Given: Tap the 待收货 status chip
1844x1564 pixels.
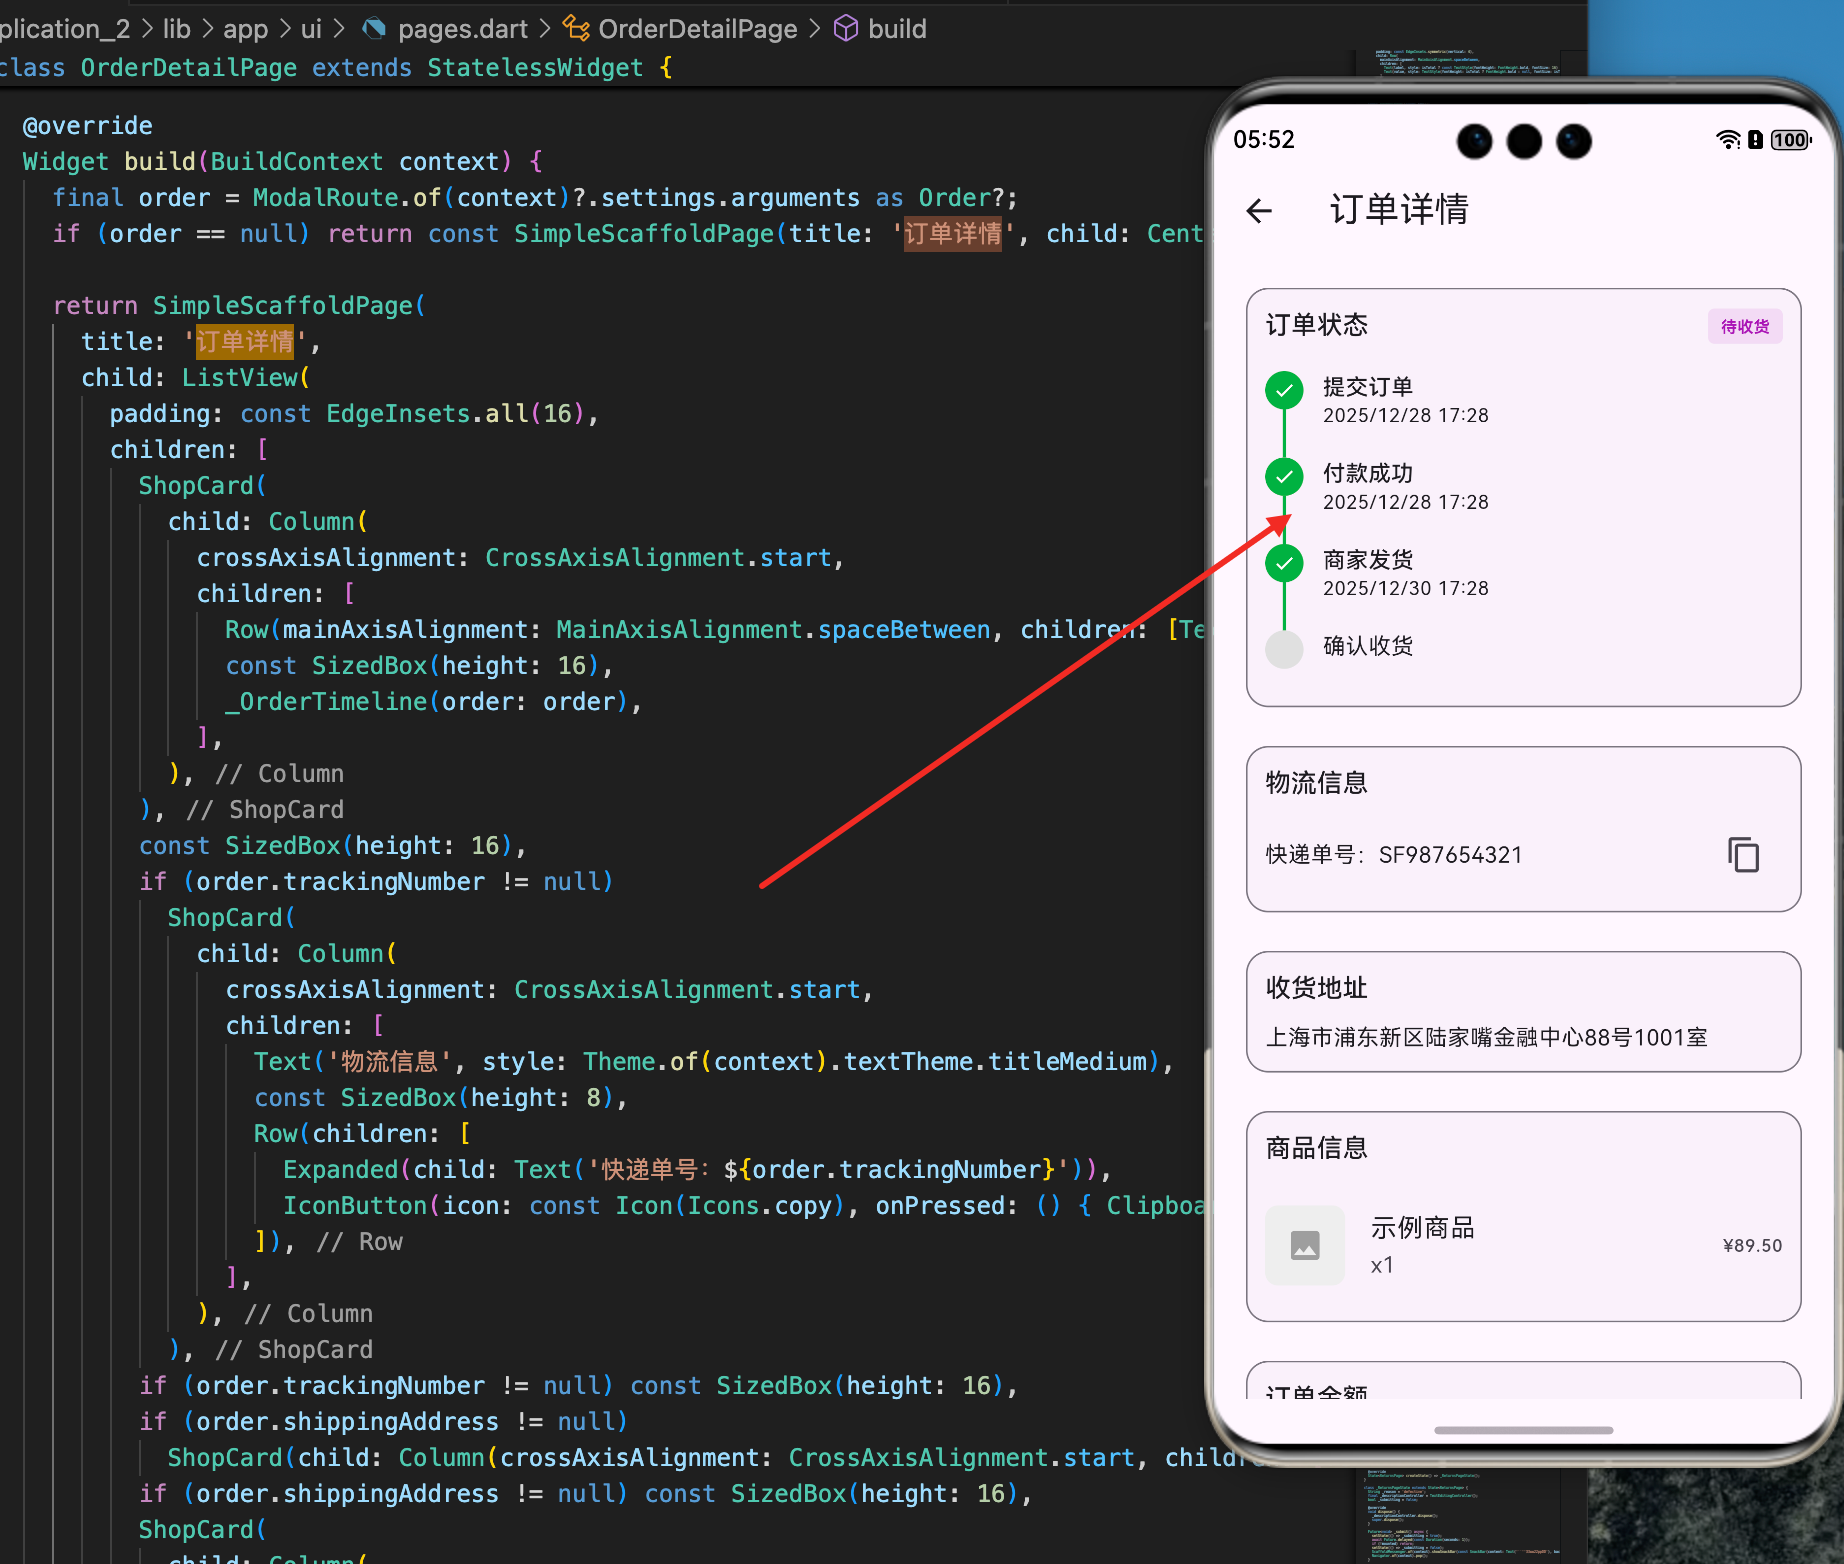Looking at the screenshot, I should click(x=1745, y=326).
